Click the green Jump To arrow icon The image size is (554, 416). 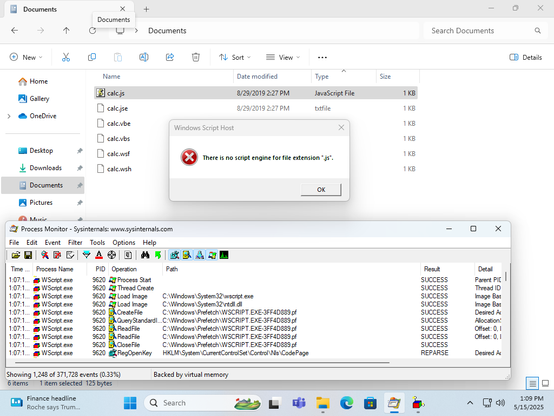click(x=158, y=255)
